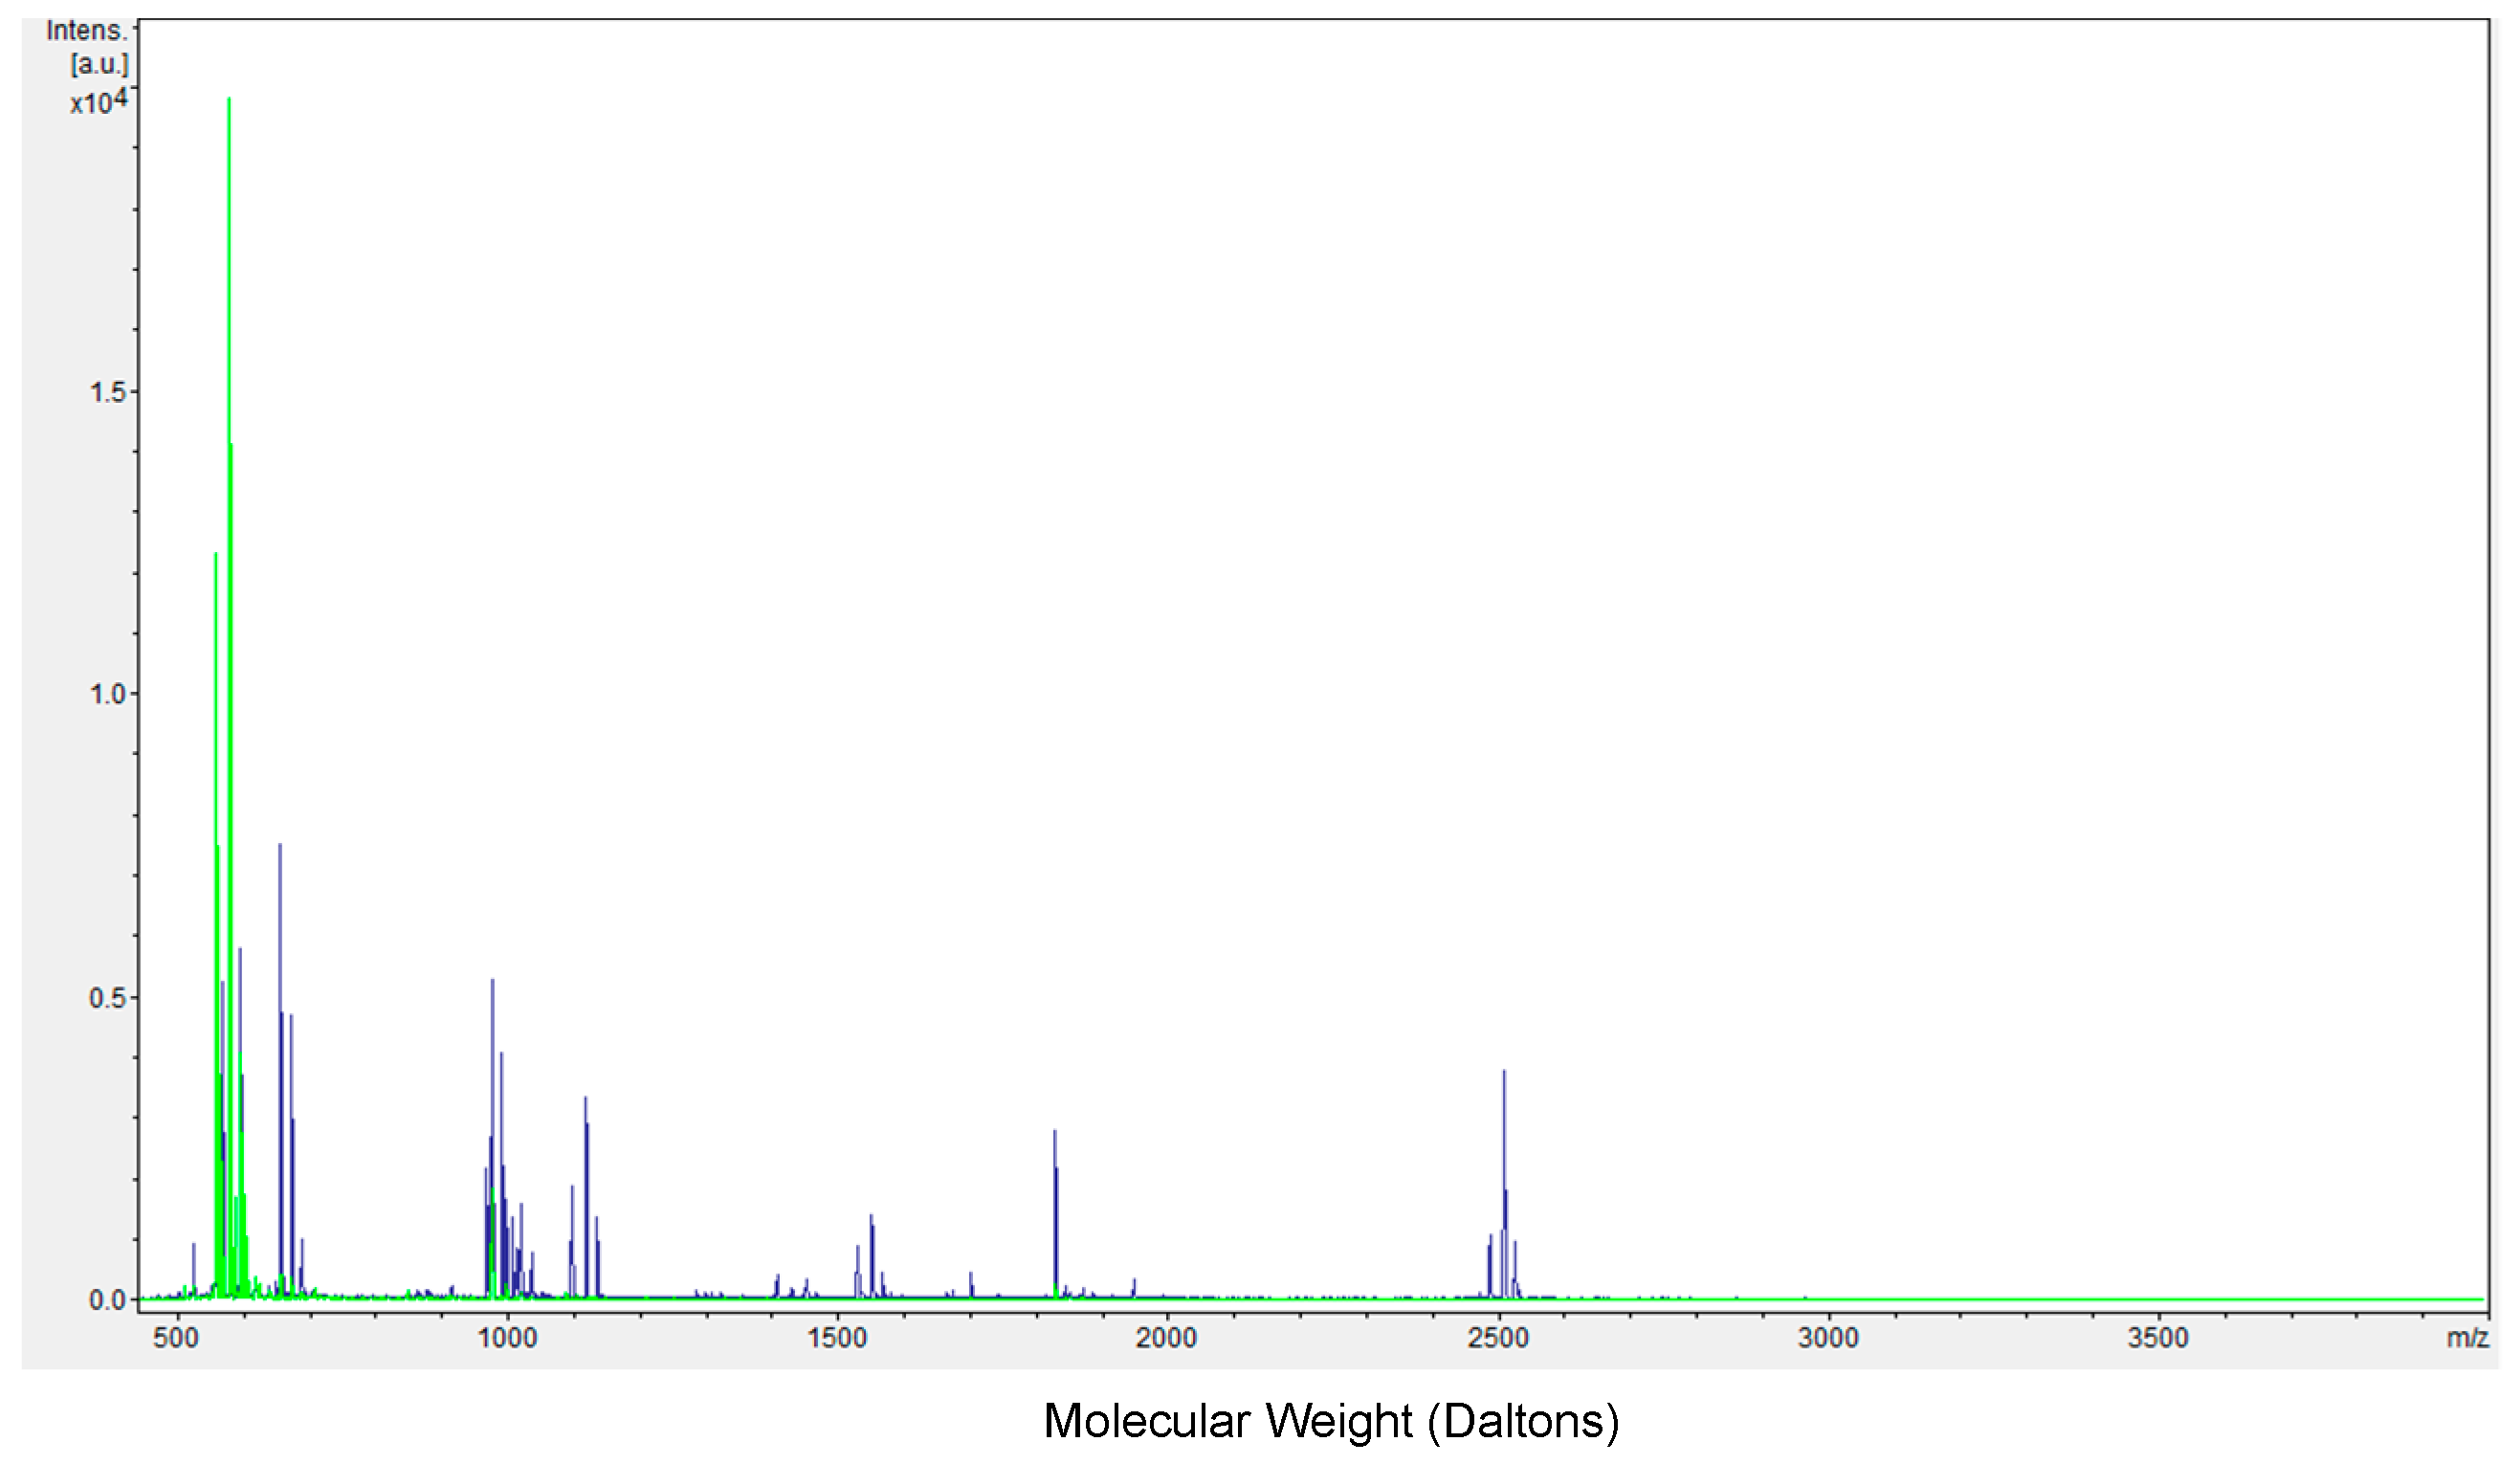Click the 2000 label on the x-axis

pyautogui.click(x=1166, y=1338)
